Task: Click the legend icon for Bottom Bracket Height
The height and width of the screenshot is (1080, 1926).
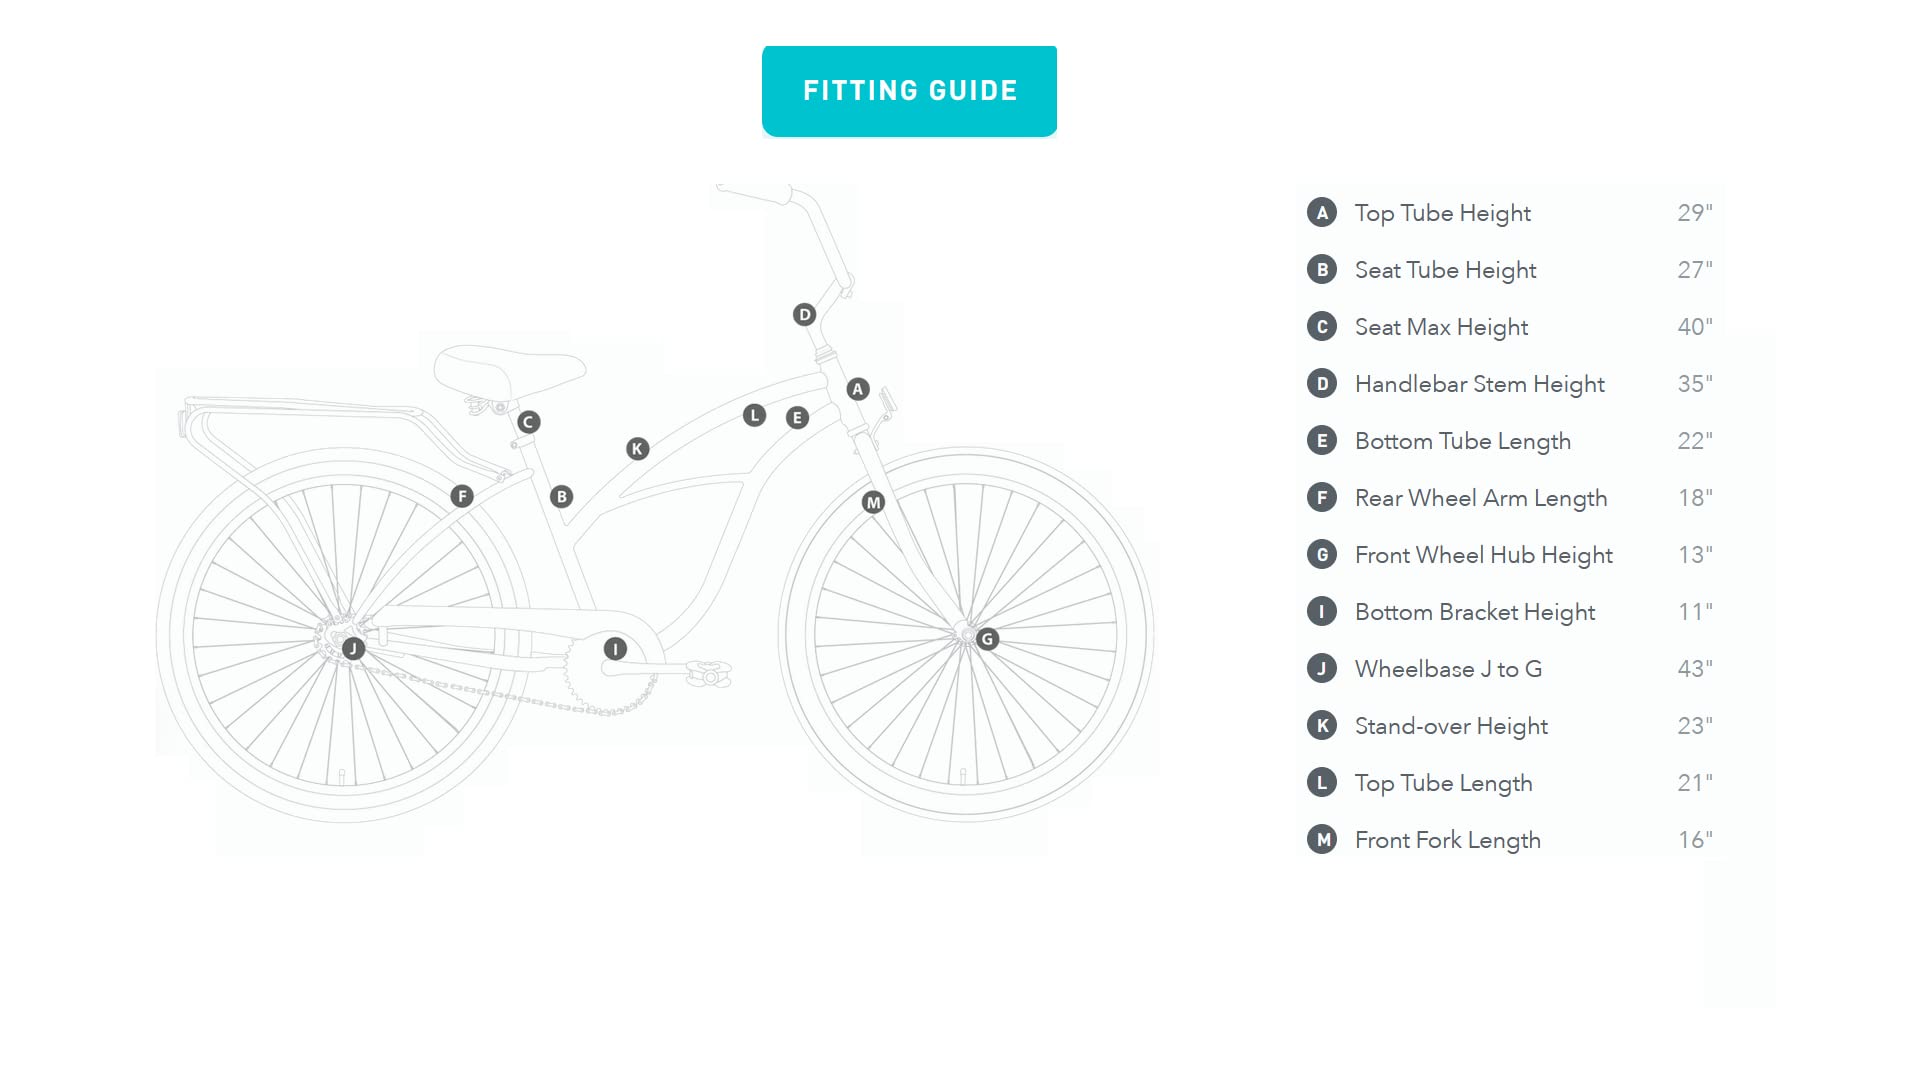Action: pyautogui.click(x=1322, y=612)
